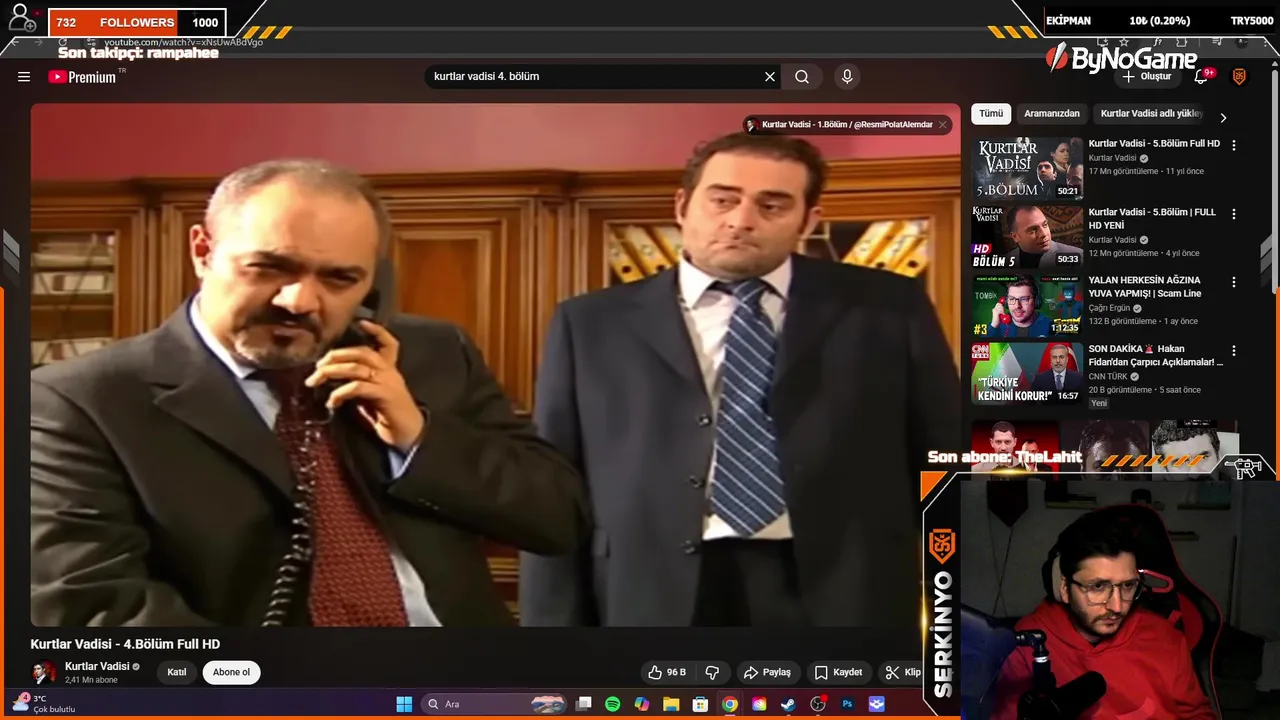
Task: Open the YouTube hamburger guide menu
Action: [x=24, y=77]
